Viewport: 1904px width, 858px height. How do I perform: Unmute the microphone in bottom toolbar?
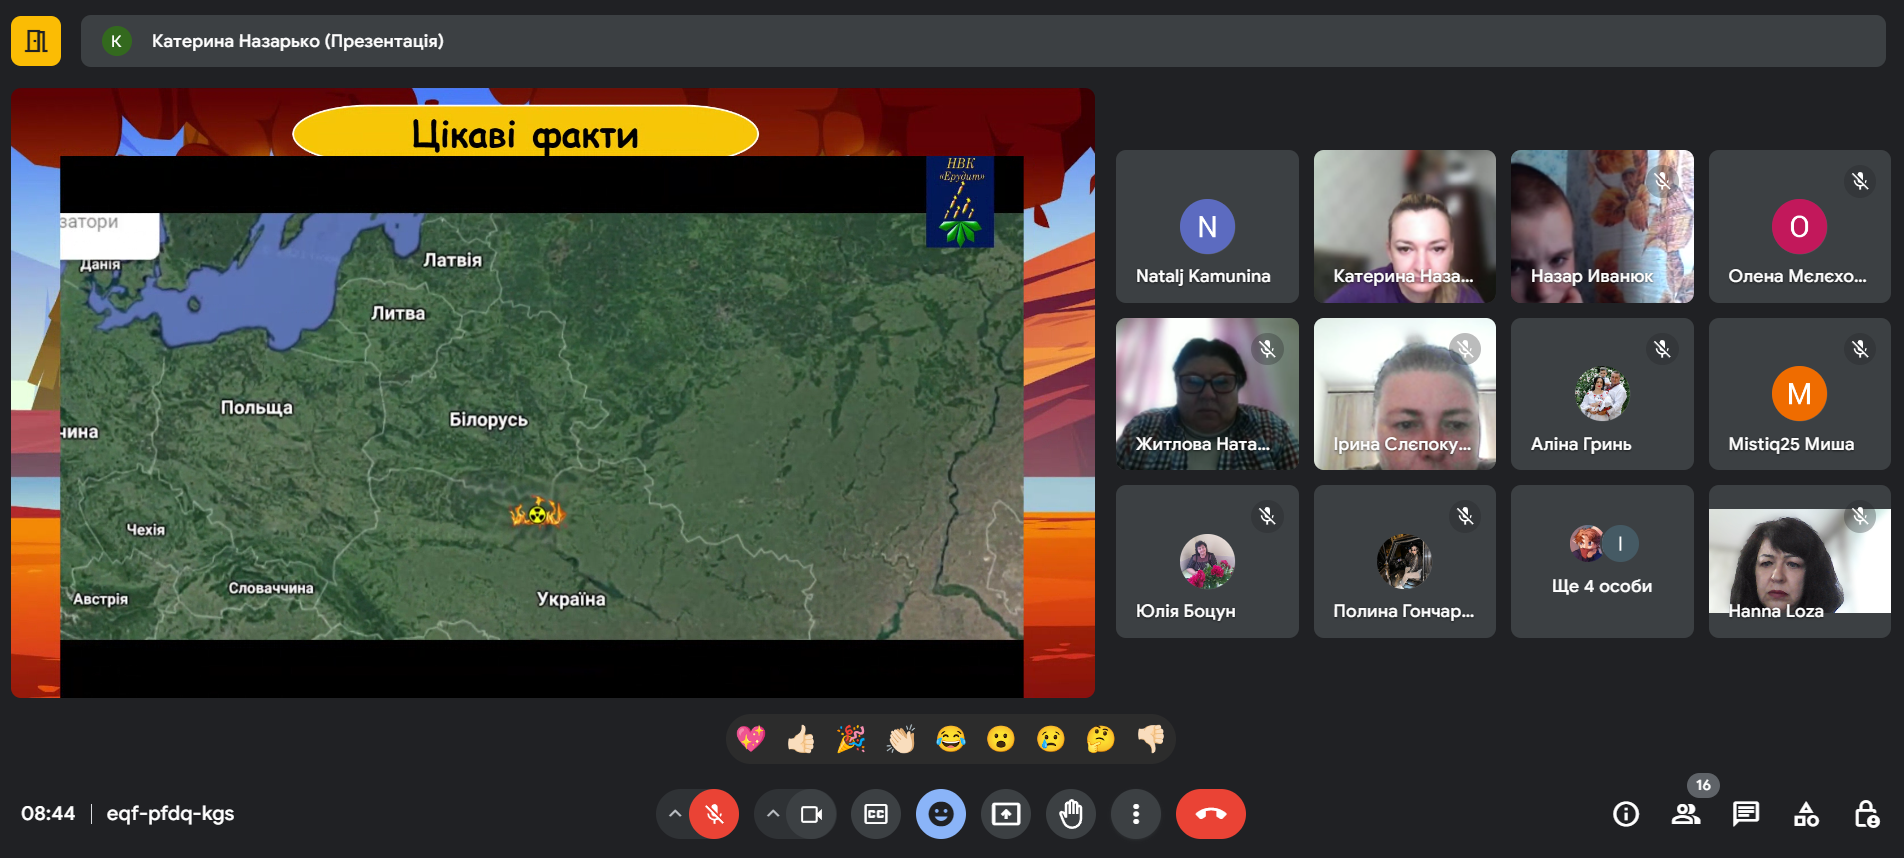714,814
